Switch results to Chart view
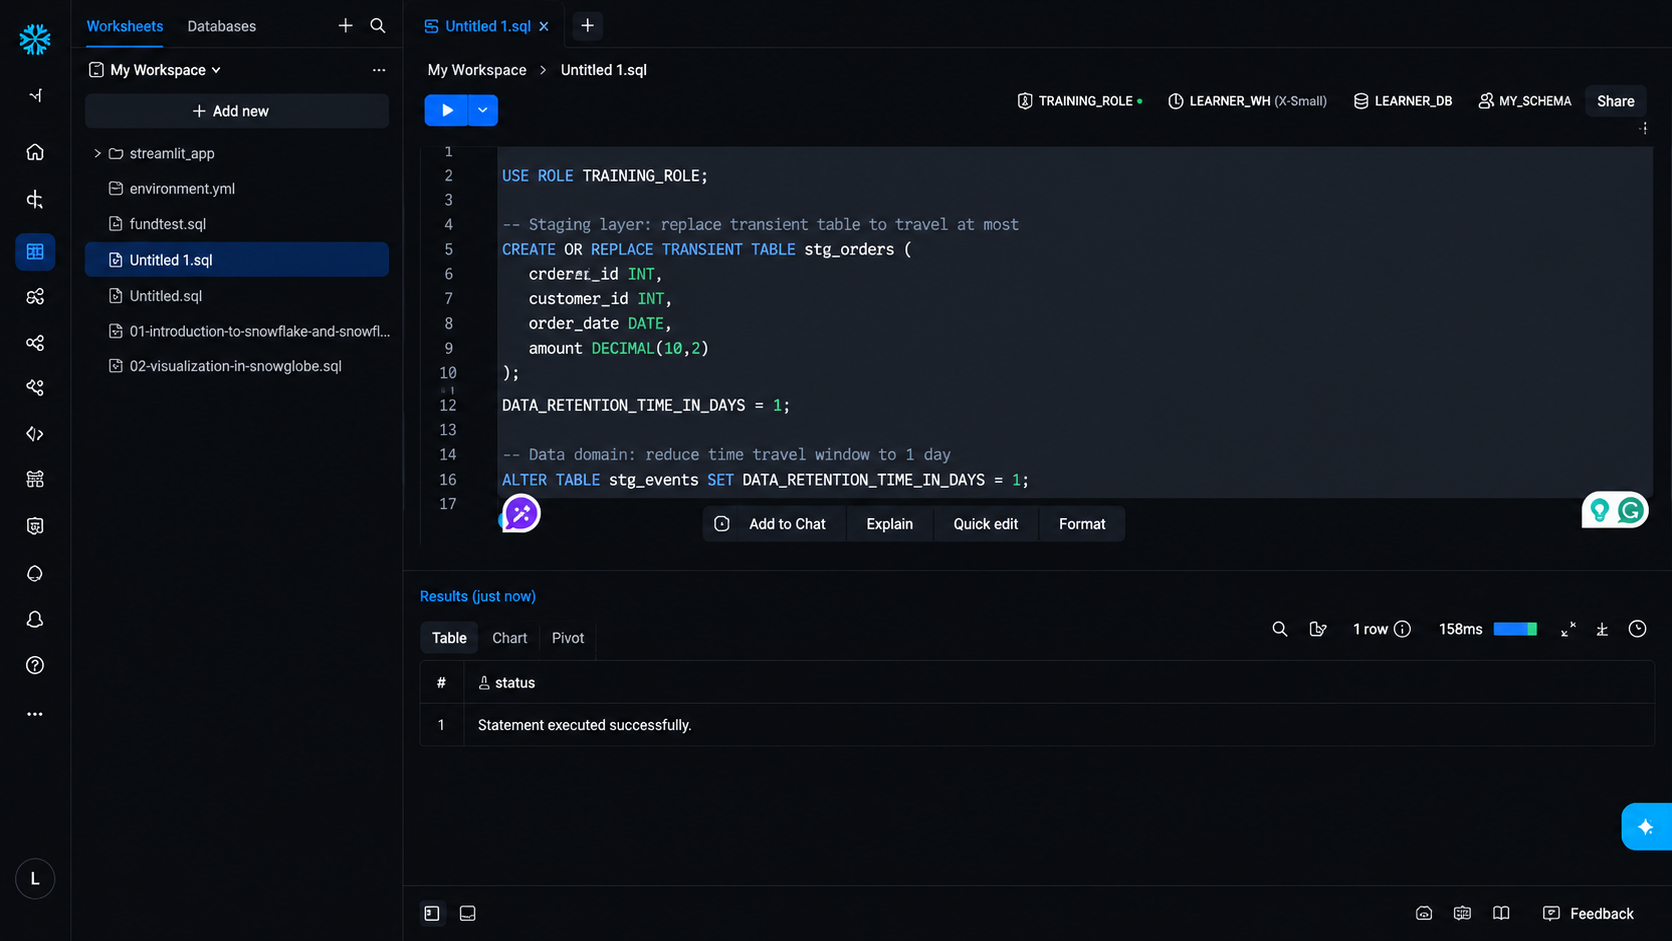Viewport: 1672px width, 941px height. click(x=509, y=638)
